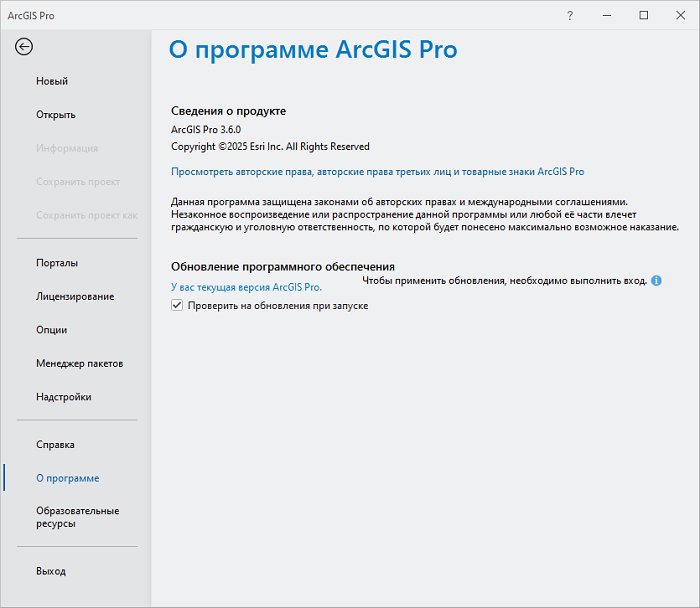Click the blue info icon beside update message
The image size is (700, 608).
[x=656, y=281]
